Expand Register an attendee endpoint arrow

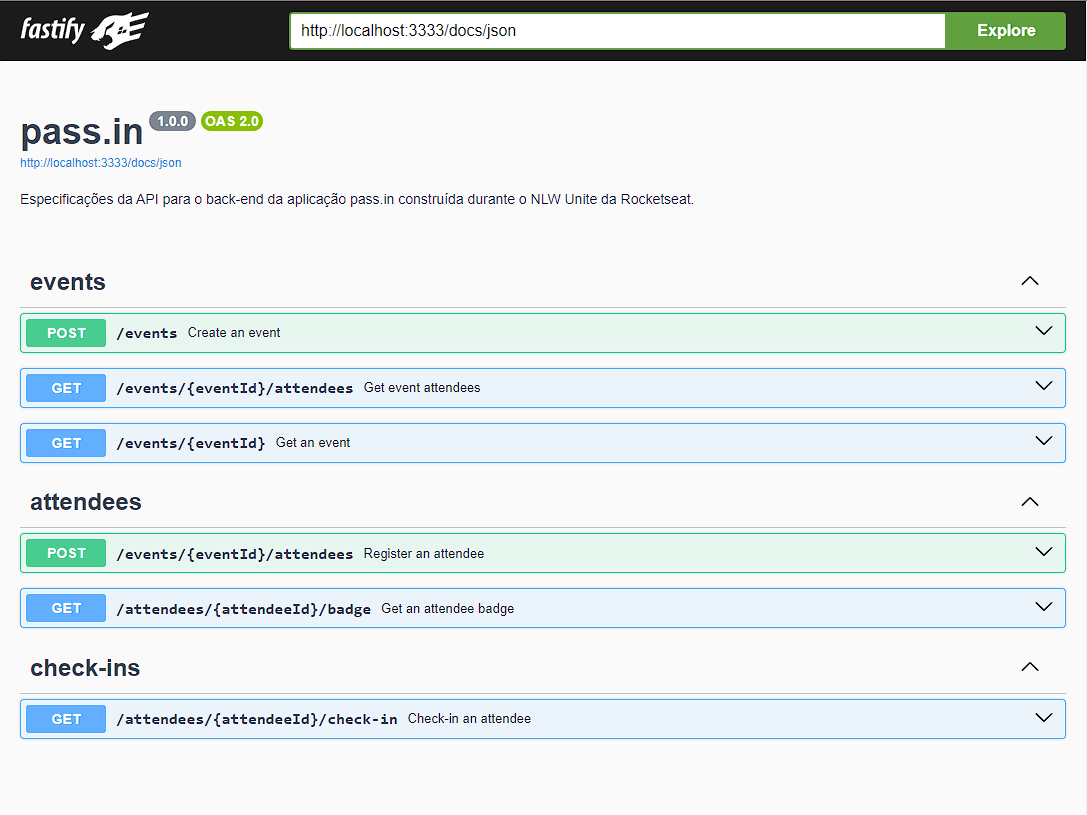1043,552
